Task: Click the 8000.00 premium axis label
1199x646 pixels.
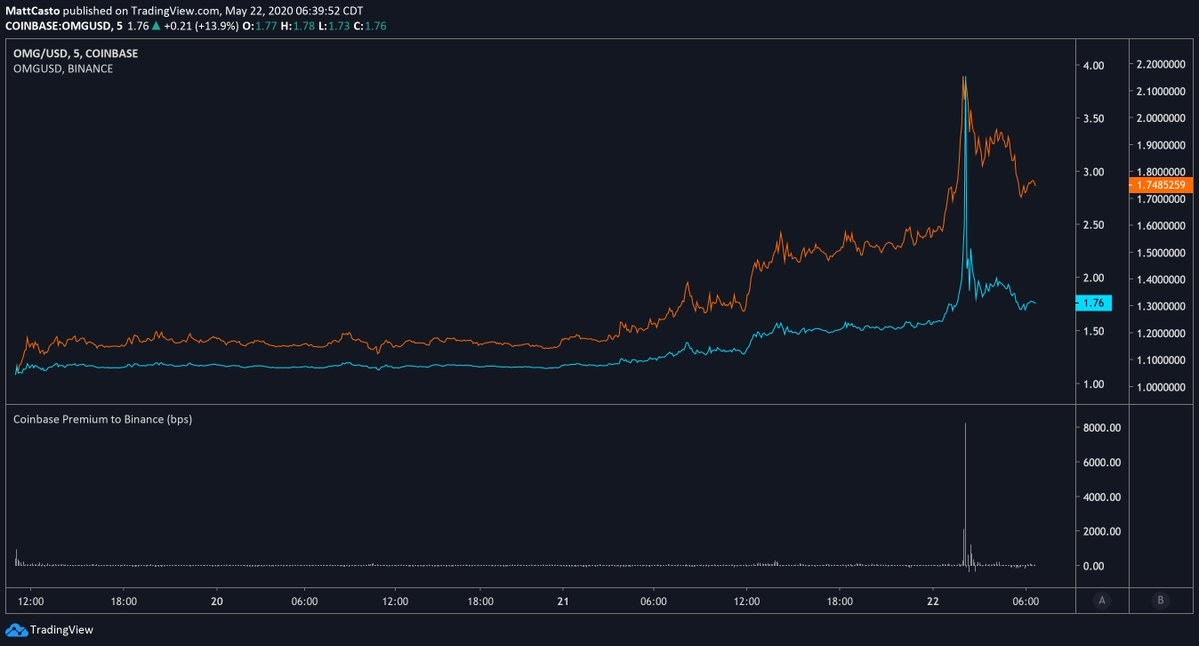Action: point(1102,428)
